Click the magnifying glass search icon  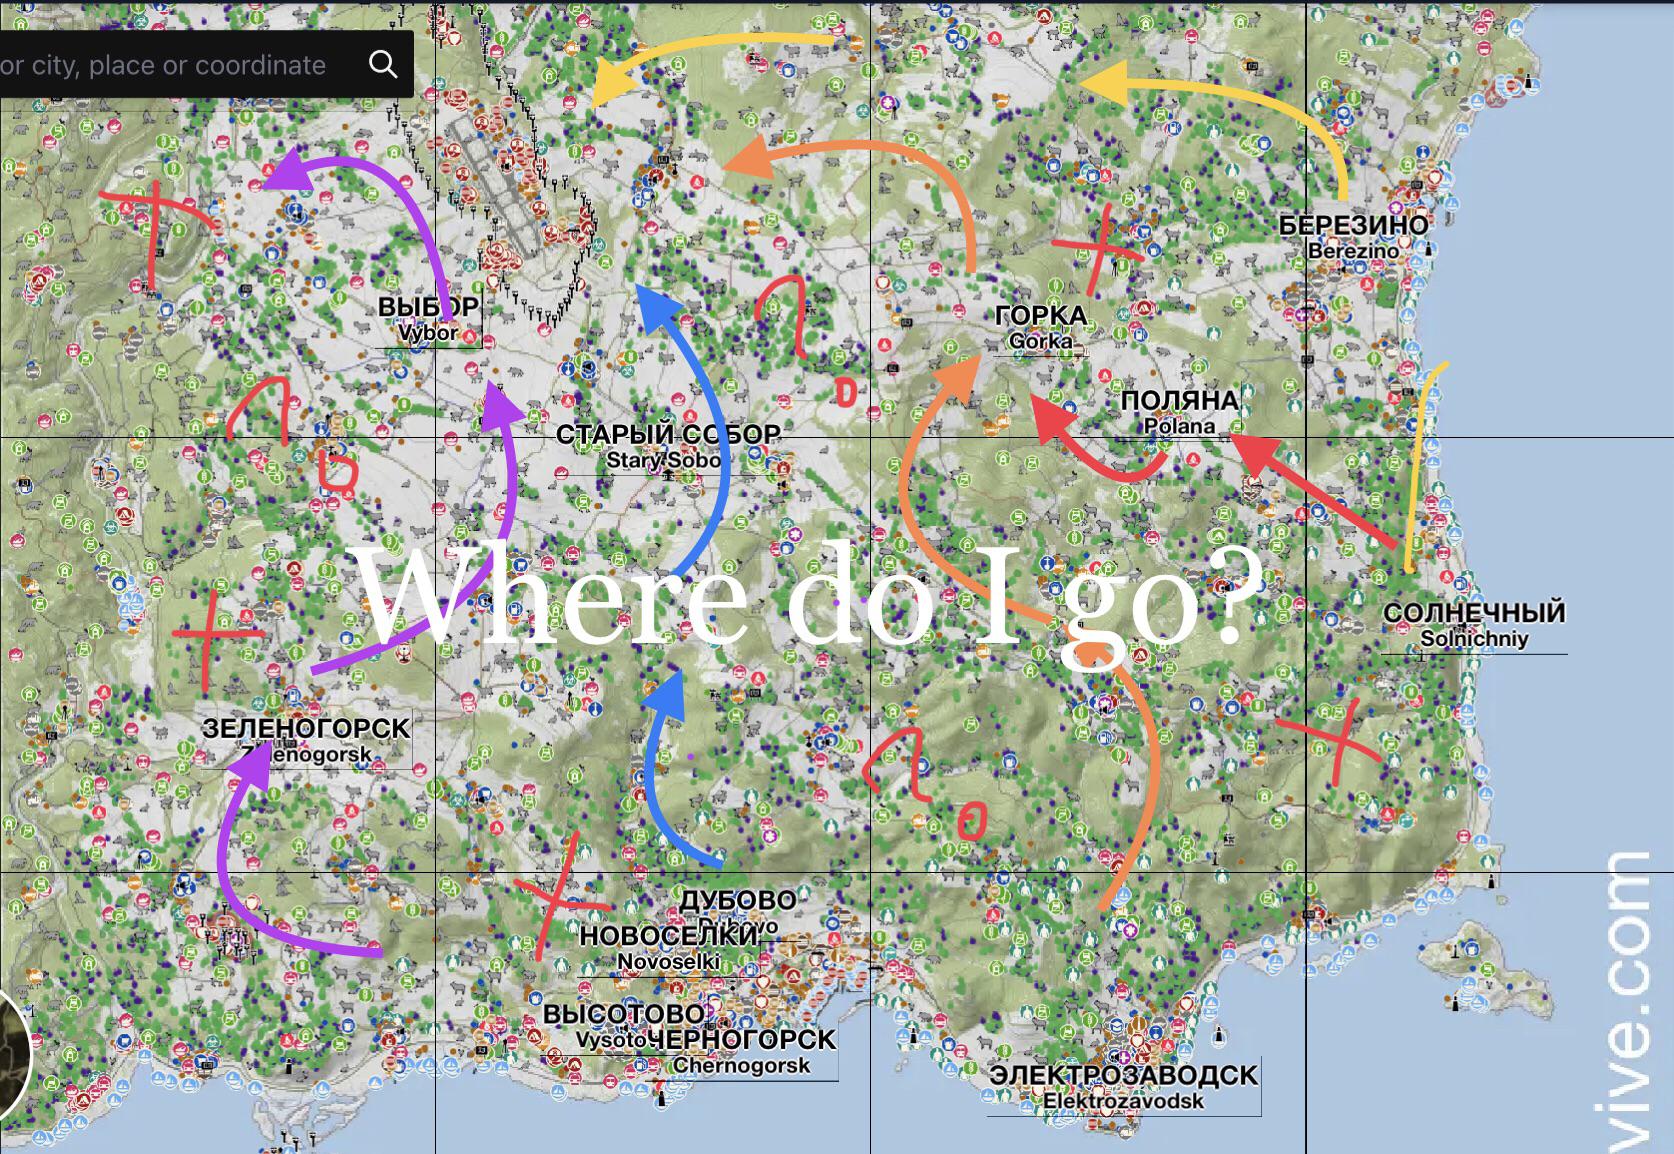coord(384,64)
